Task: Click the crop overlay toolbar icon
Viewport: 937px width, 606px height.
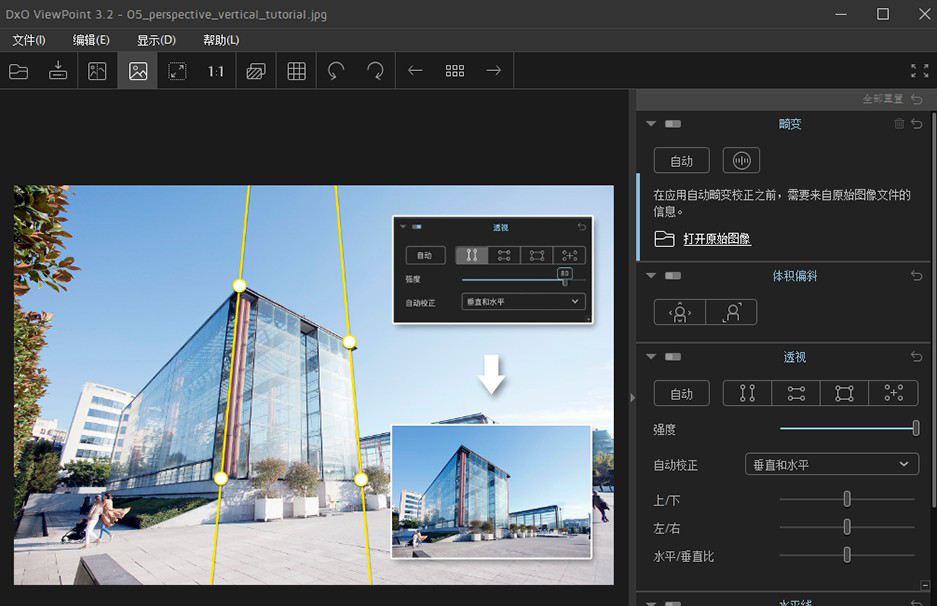Action: click(256, 71)
